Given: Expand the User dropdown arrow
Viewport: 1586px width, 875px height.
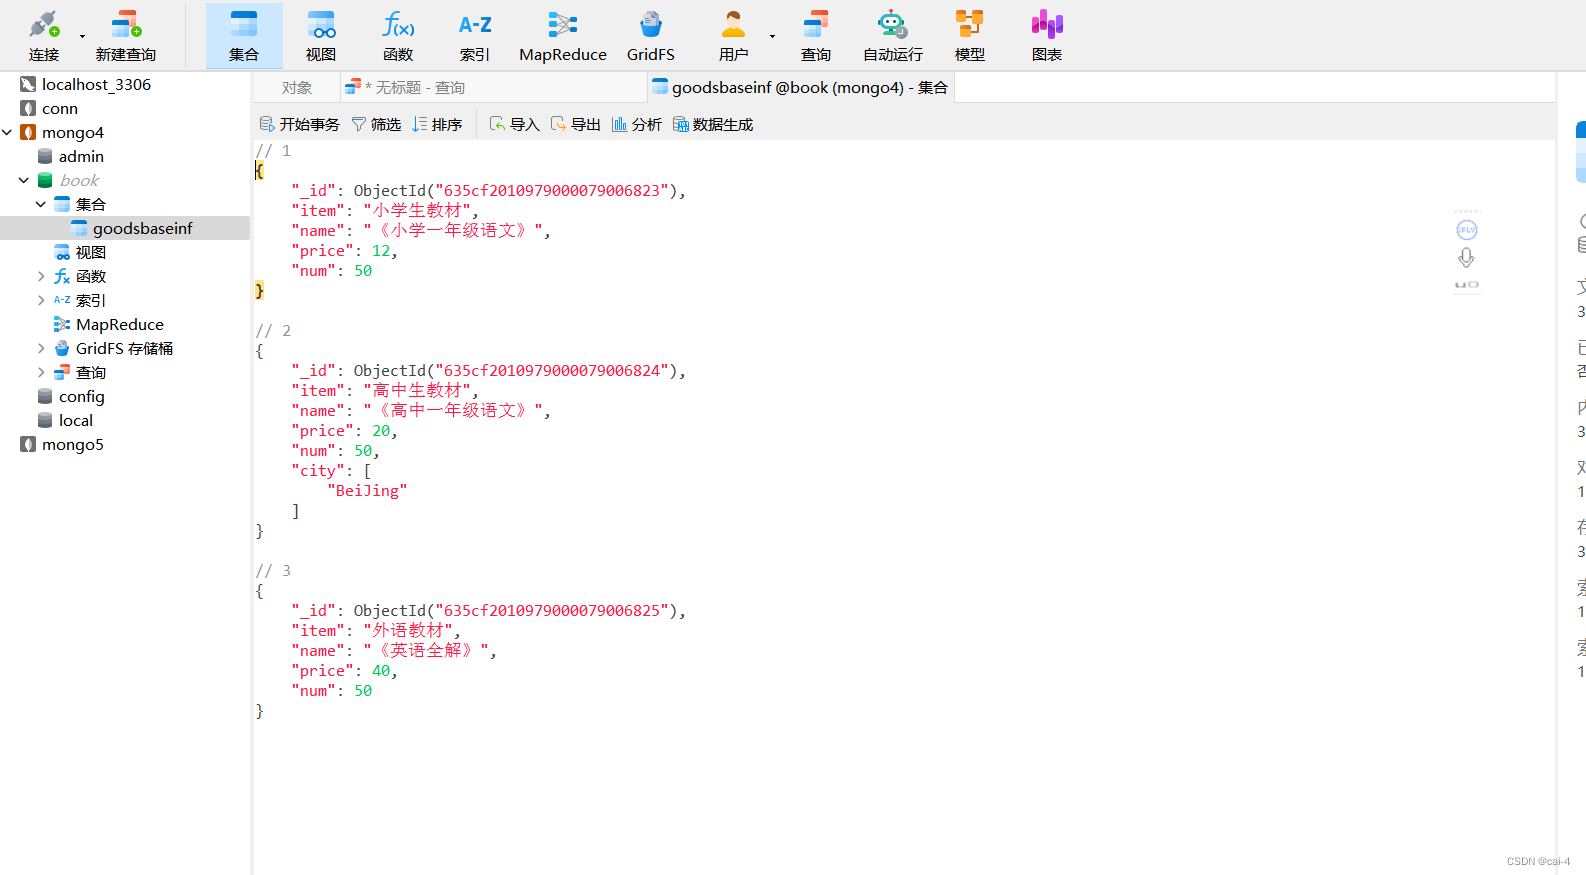Looking at the screenshot, I should [x=772, y=36].
